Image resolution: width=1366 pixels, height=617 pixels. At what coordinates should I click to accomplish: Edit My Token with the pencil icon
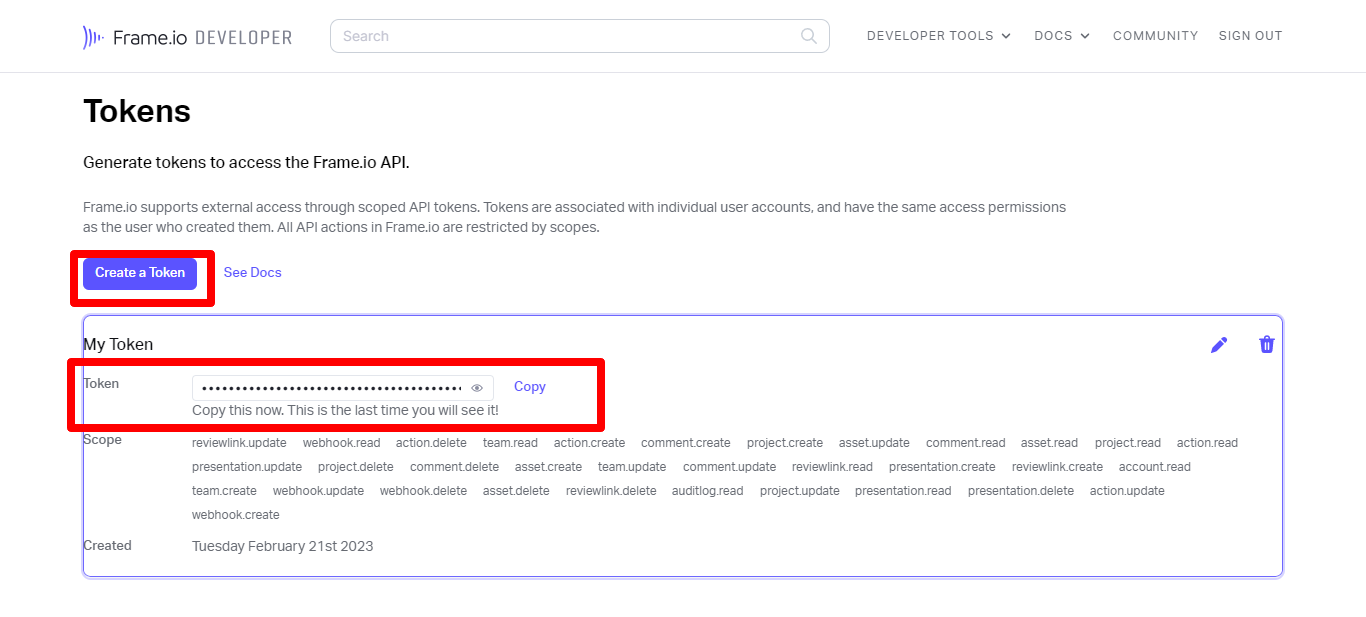point(1218,345)
